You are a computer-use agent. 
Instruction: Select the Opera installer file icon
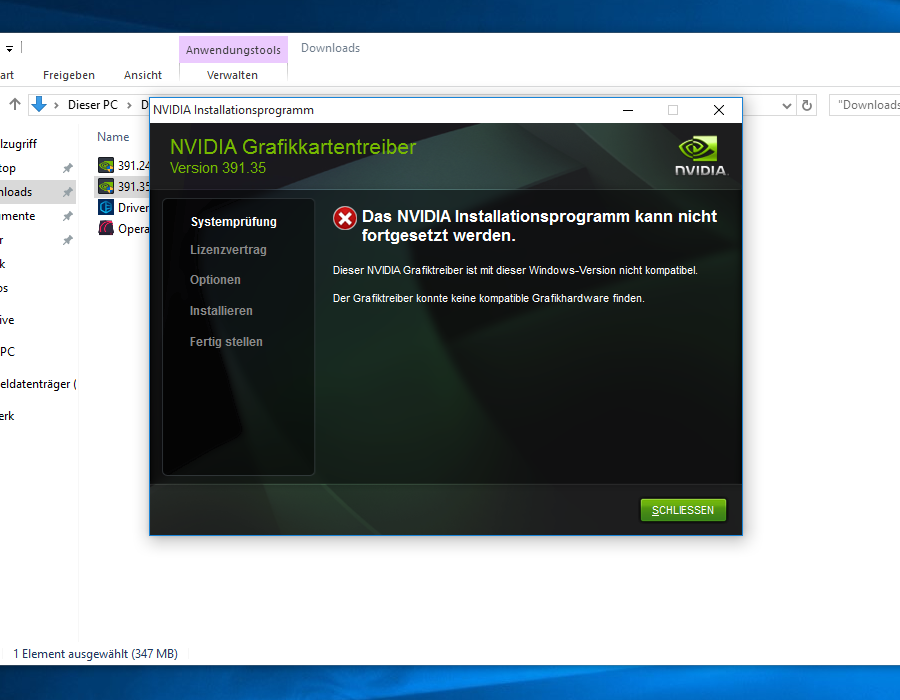point(106,228)
